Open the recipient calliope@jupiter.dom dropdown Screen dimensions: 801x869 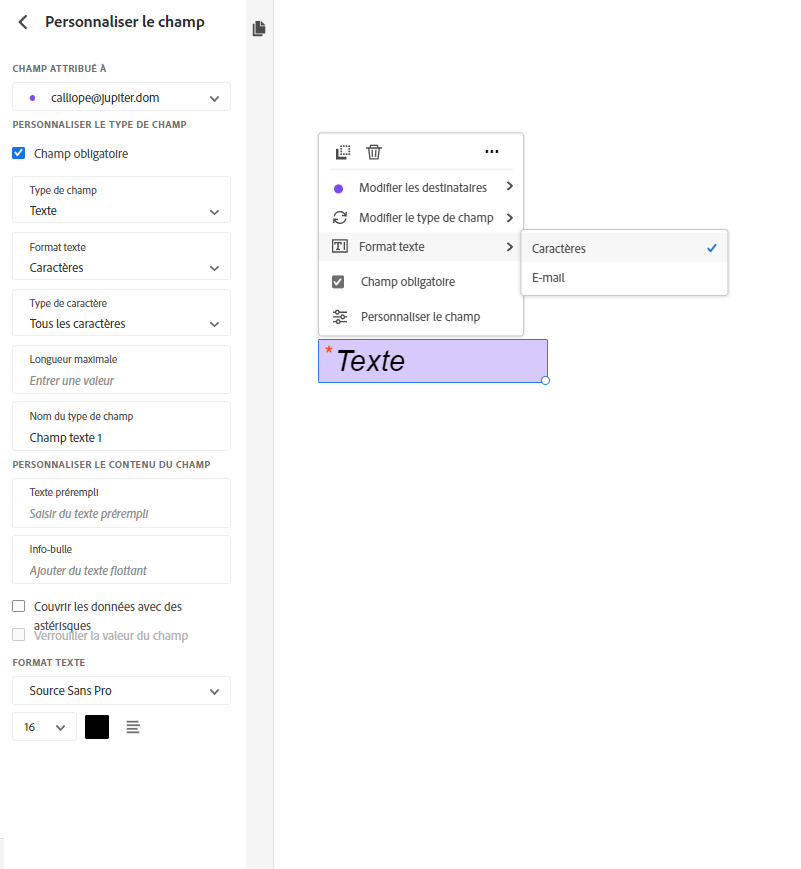122,98
